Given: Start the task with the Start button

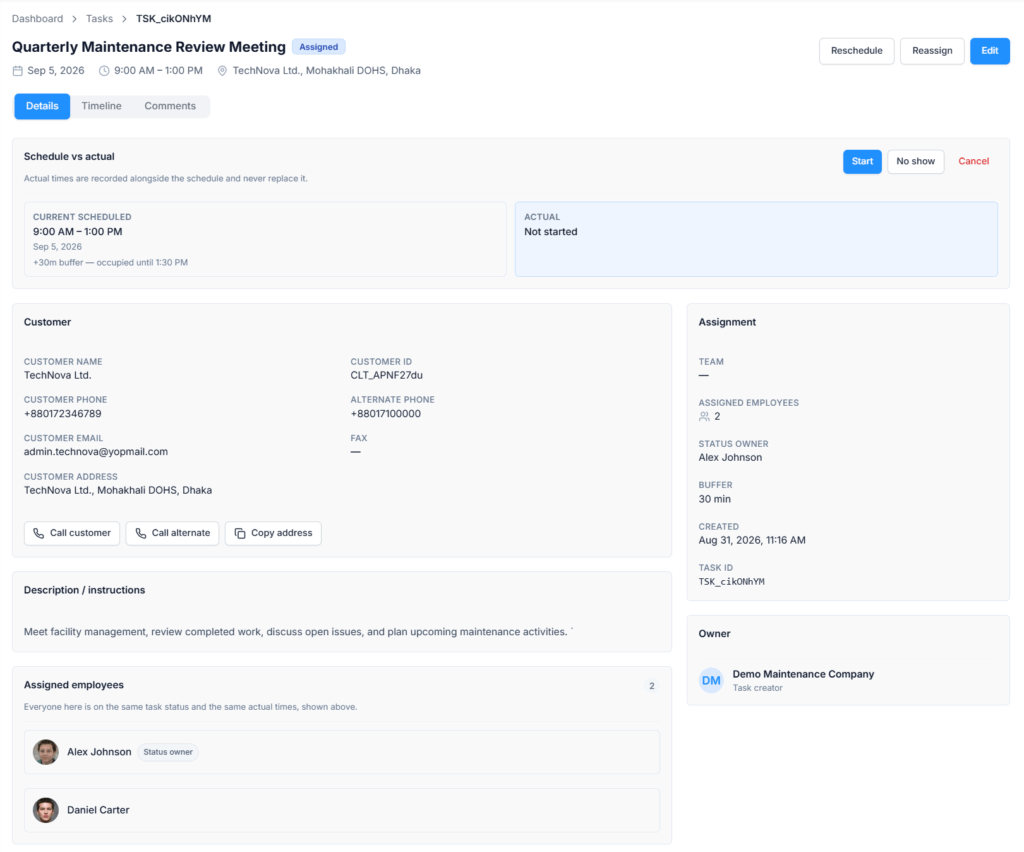Looking at the screenshot, I should tap(862, 161).
